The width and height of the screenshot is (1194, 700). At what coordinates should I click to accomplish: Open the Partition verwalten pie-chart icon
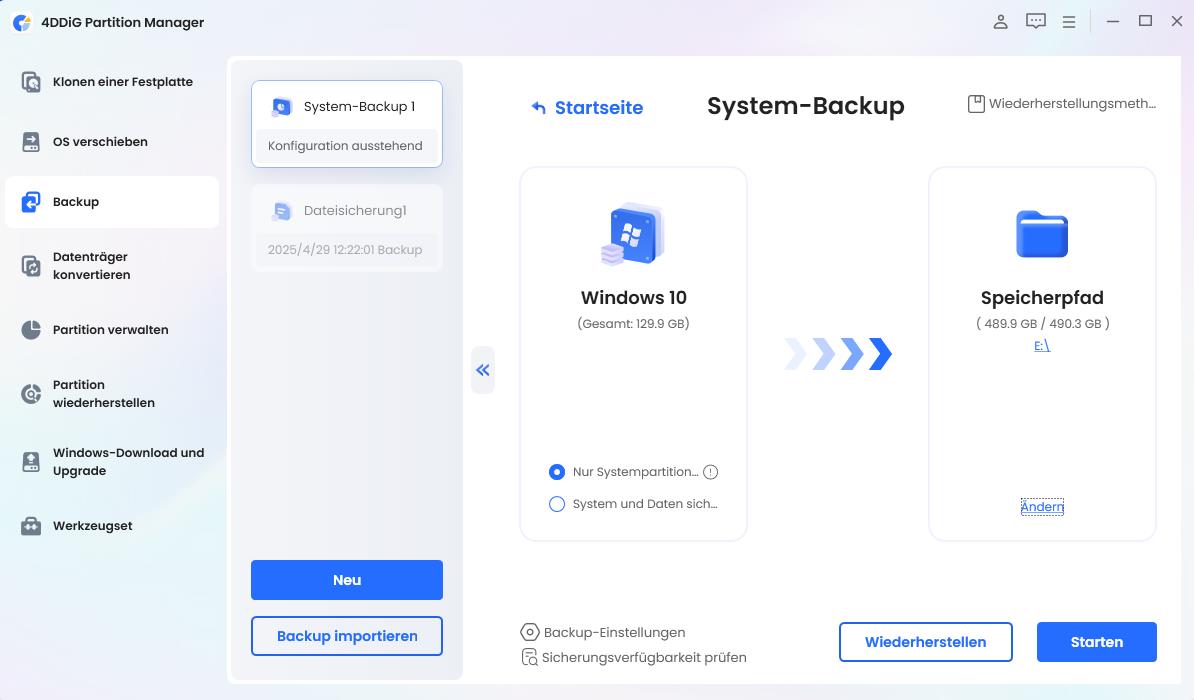(x=30, y=330)
